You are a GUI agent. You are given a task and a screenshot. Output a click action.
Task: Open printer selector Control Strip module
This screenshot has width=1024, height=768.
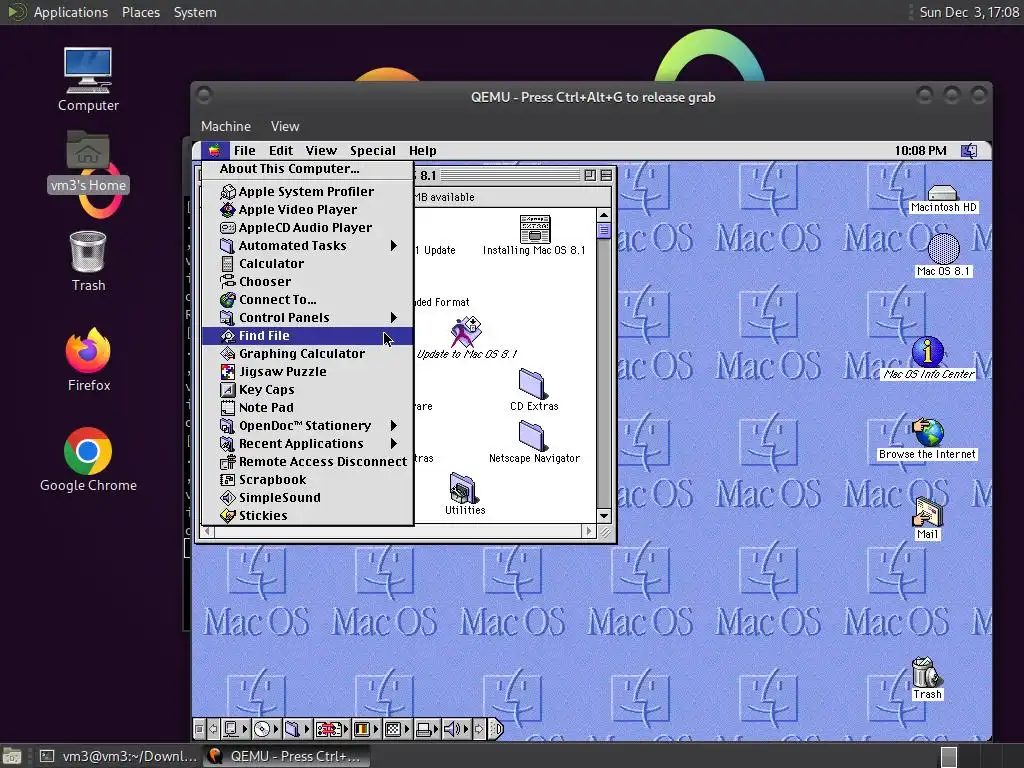tap(428, 729)
